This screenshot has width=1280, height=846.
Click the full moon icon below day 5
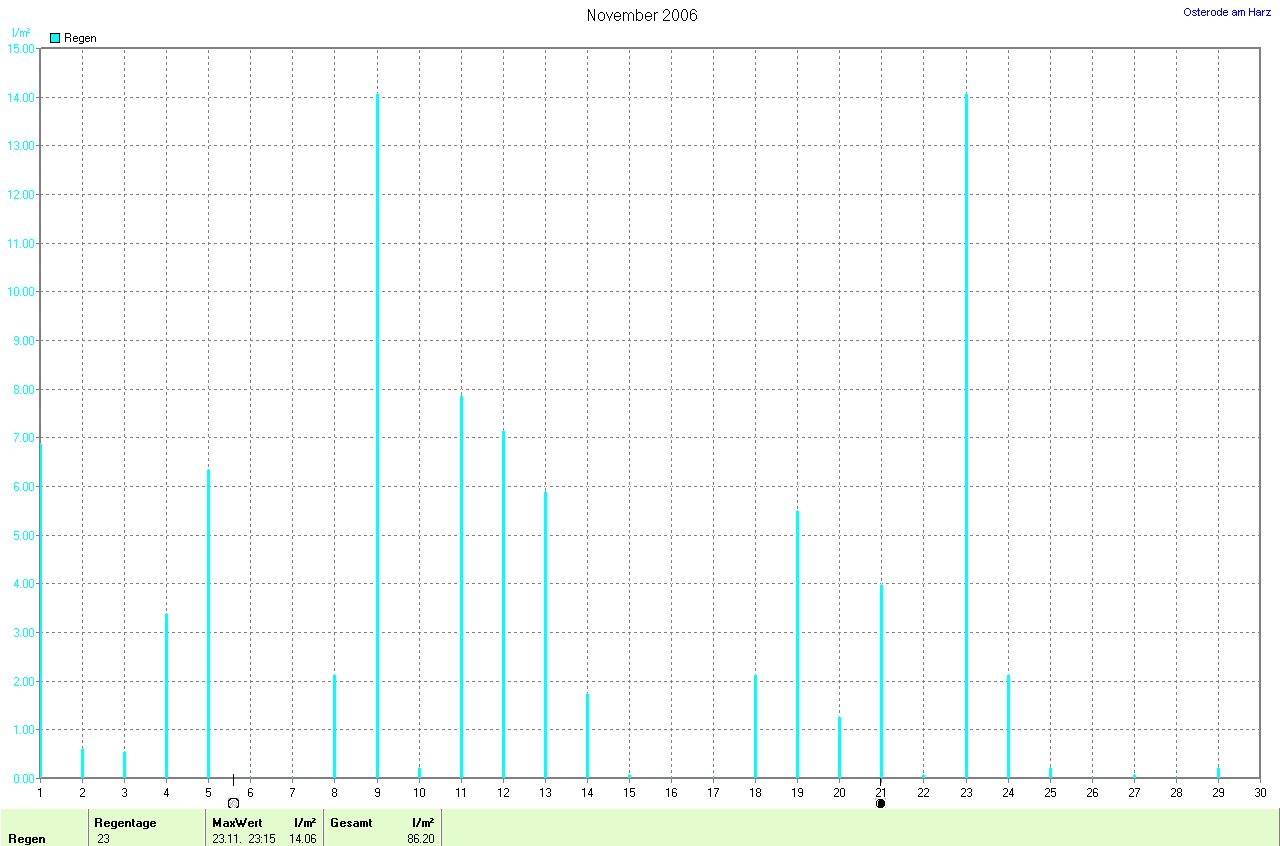233,803
